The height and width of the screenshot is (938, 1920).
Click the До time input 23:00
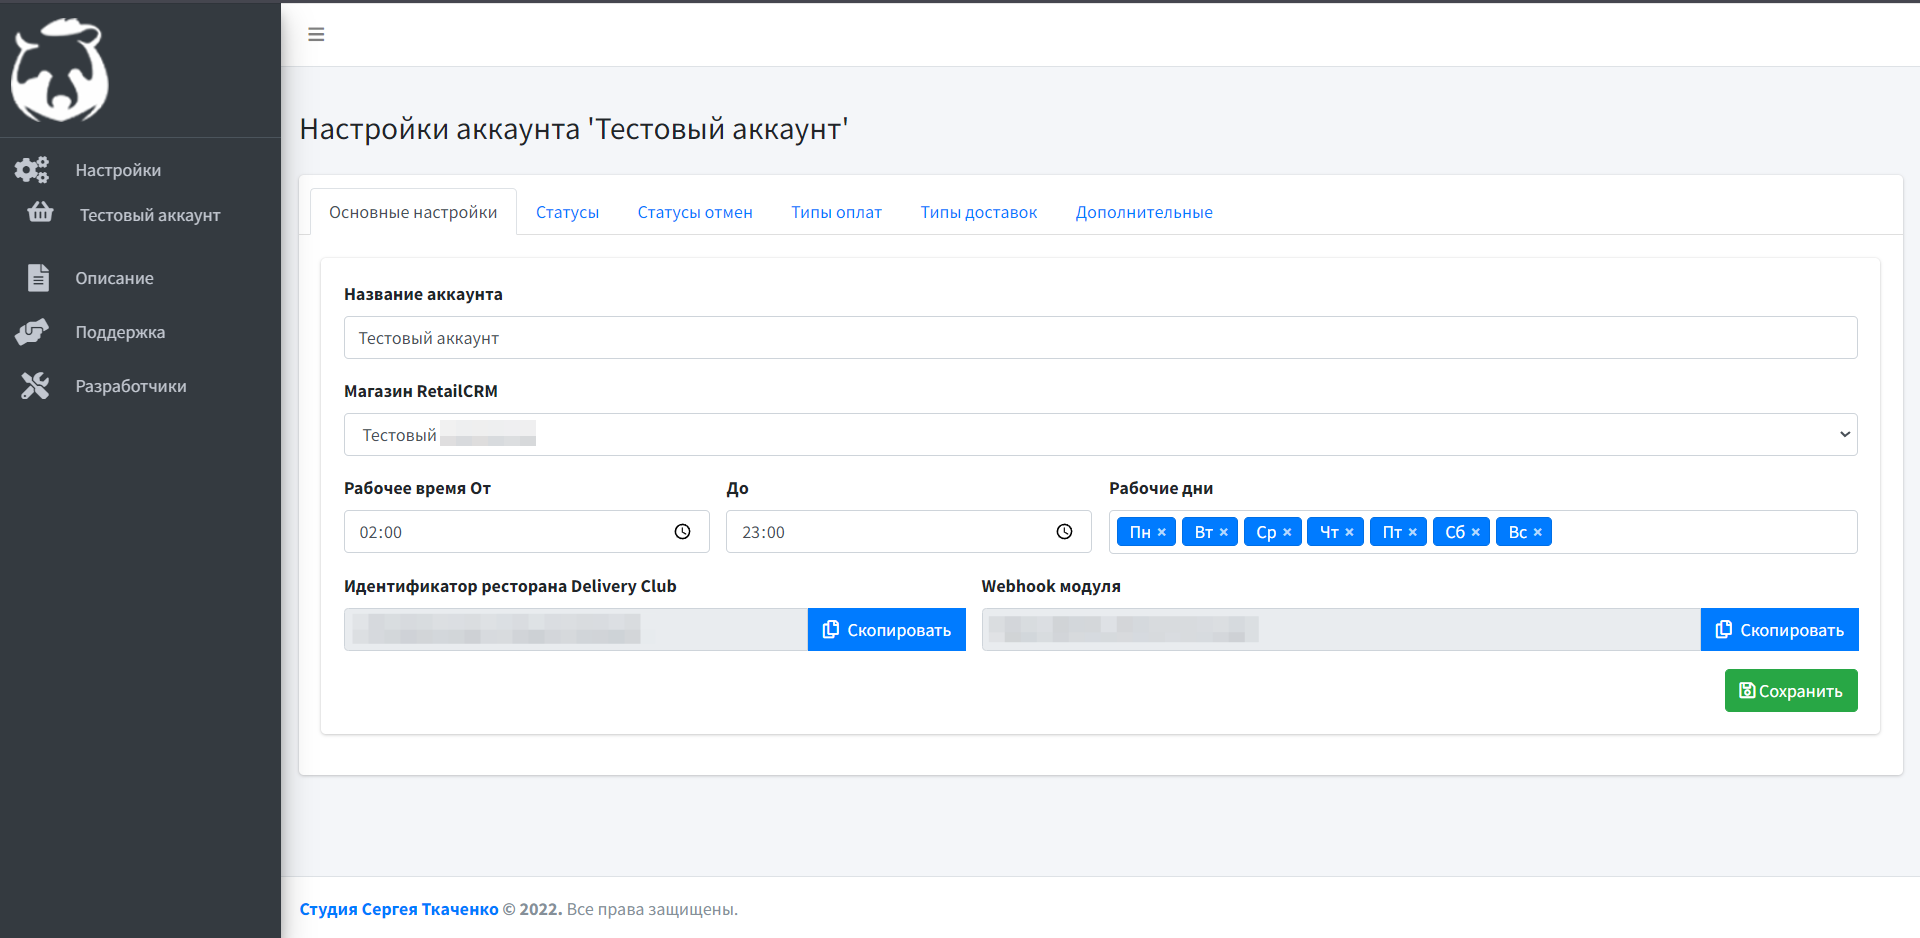pos(909,532)
